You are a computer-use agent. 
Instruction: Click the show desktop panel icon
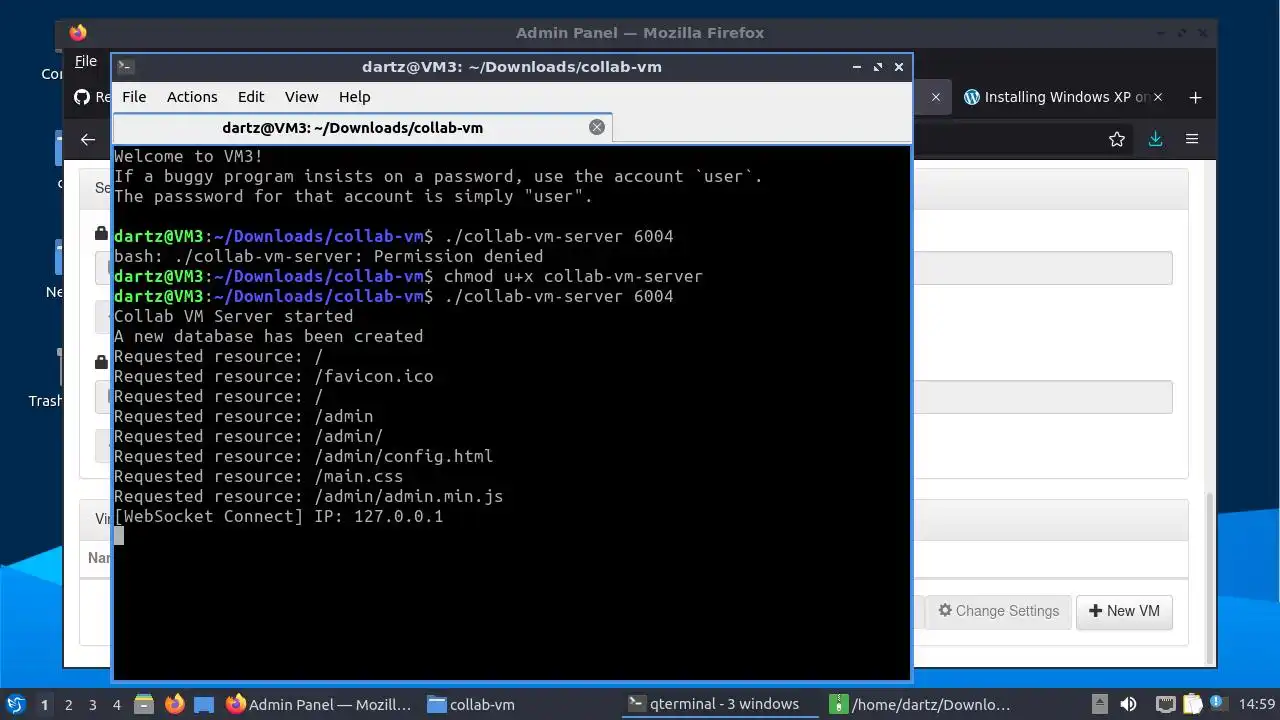click(x=204, y=704)
